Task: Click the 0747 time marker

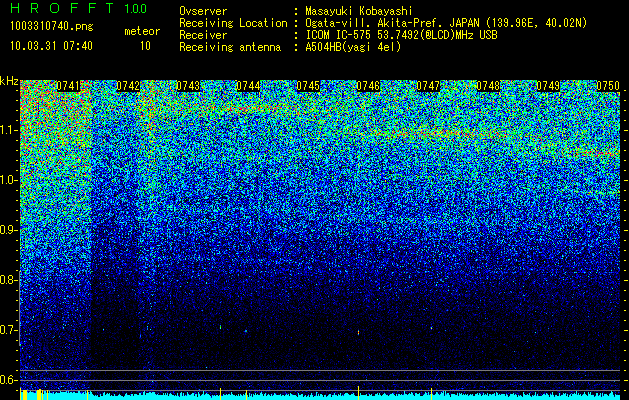Action: pyautogui.click(x=428, y=86)
